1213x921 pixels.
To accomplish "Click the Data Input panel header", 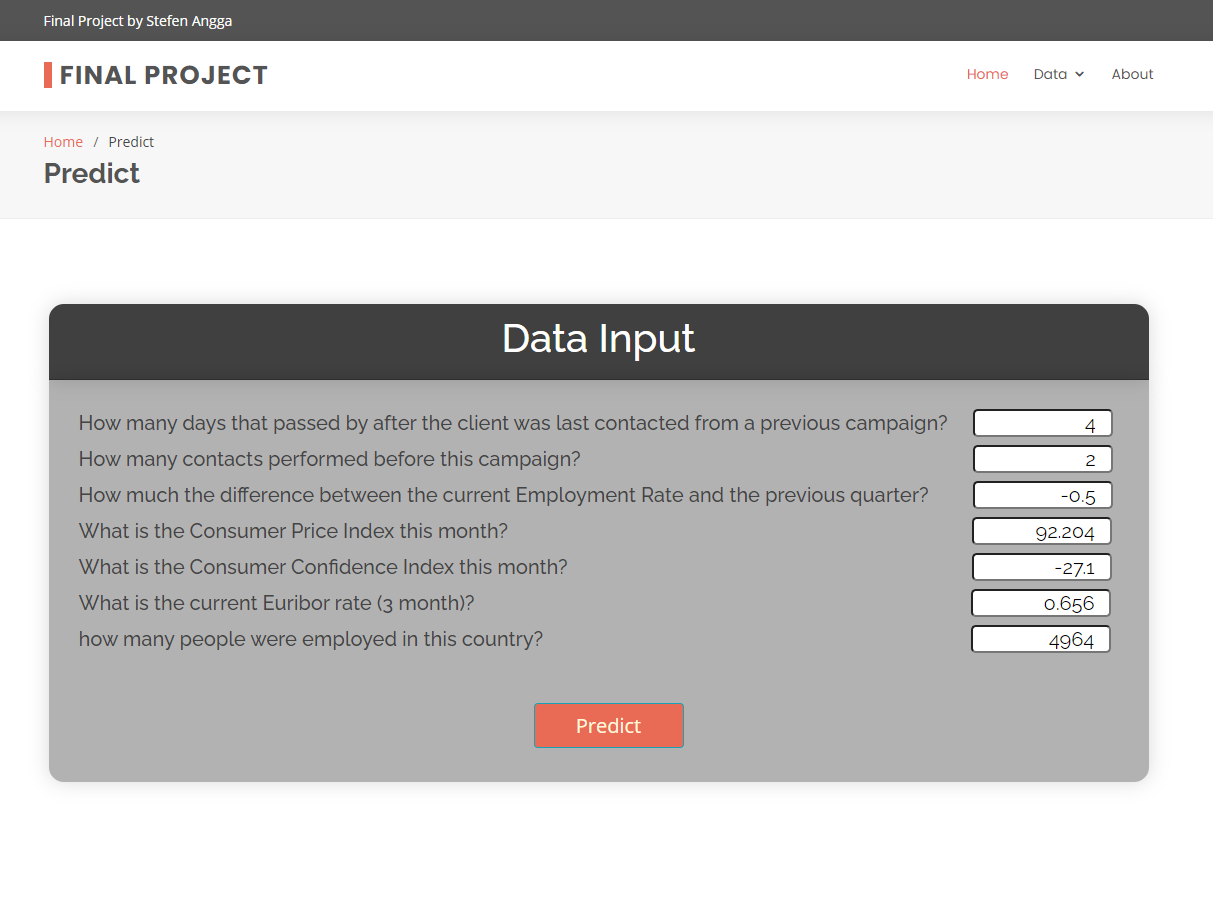I will (x=598, y=340).
